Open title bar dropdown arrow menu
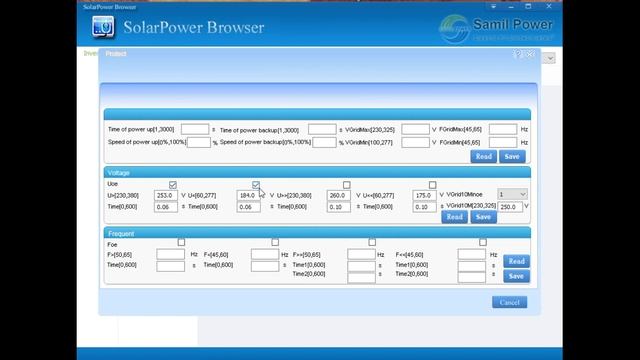This screenshot has height=360, width=640. tap(493, 7)
